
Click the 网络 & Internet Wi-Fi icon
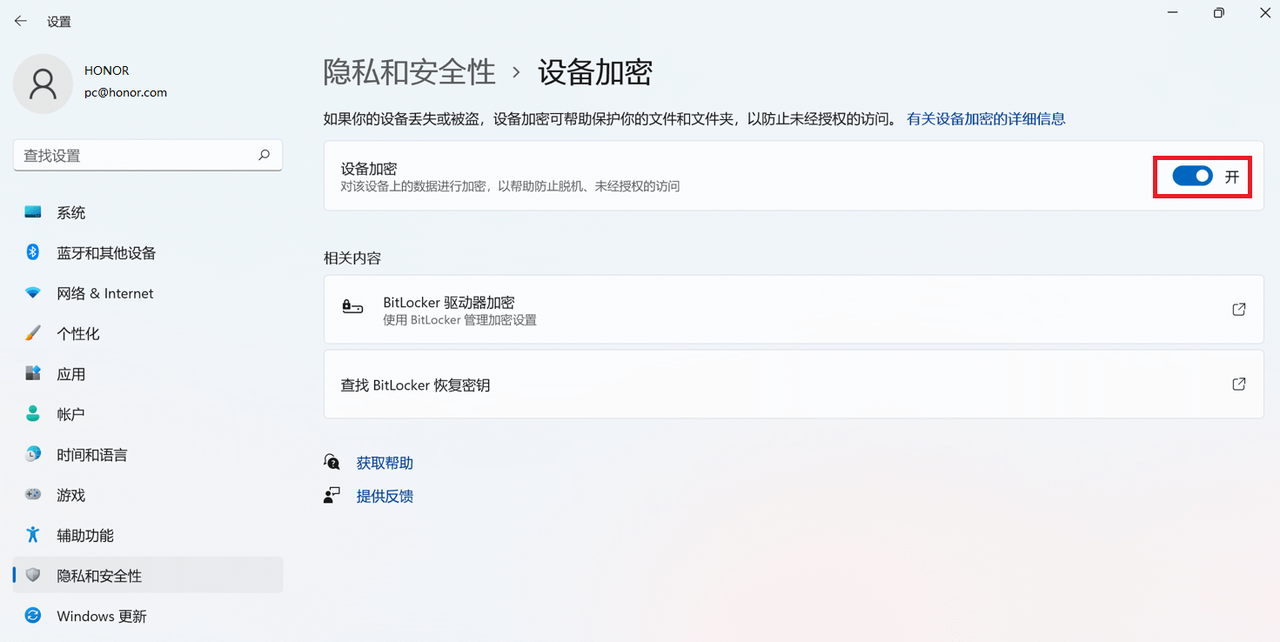click(33, 293)
